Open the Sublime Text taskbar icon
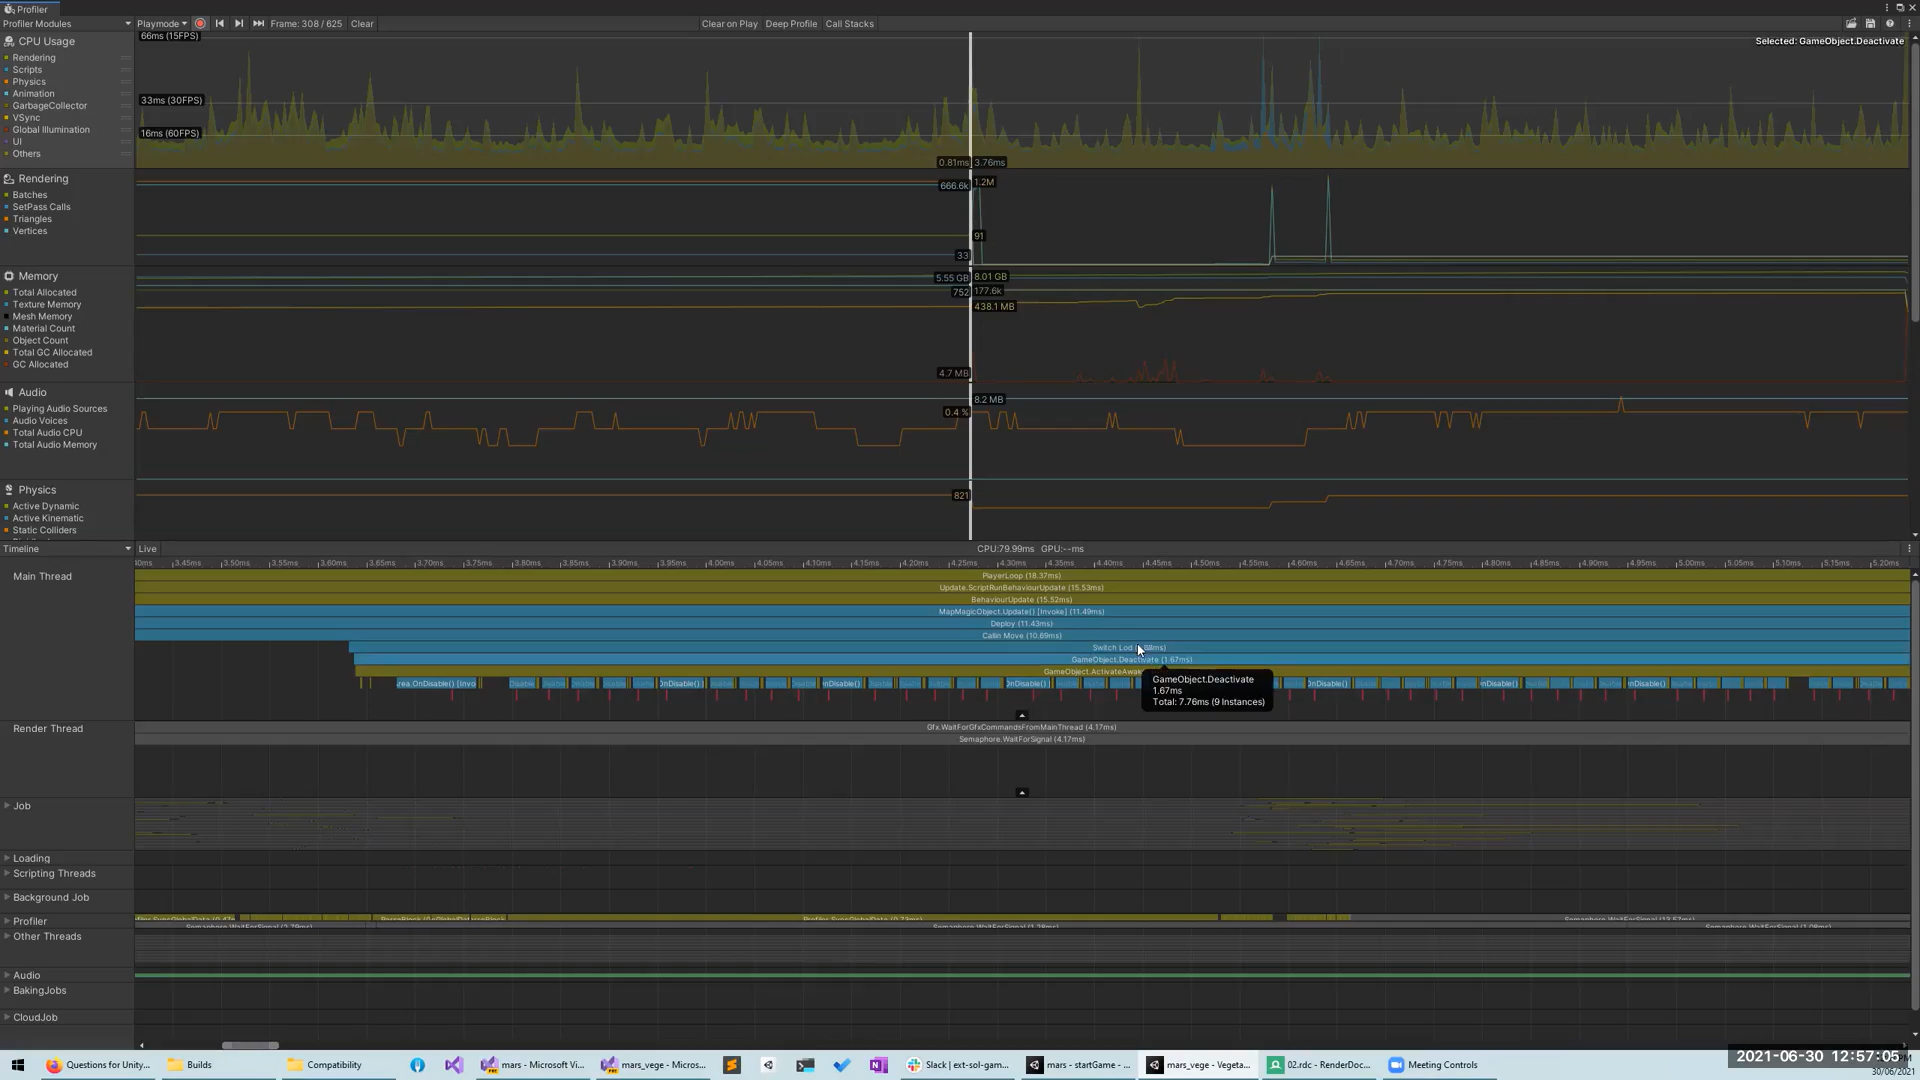1920x1080 pixels. 732,1065
